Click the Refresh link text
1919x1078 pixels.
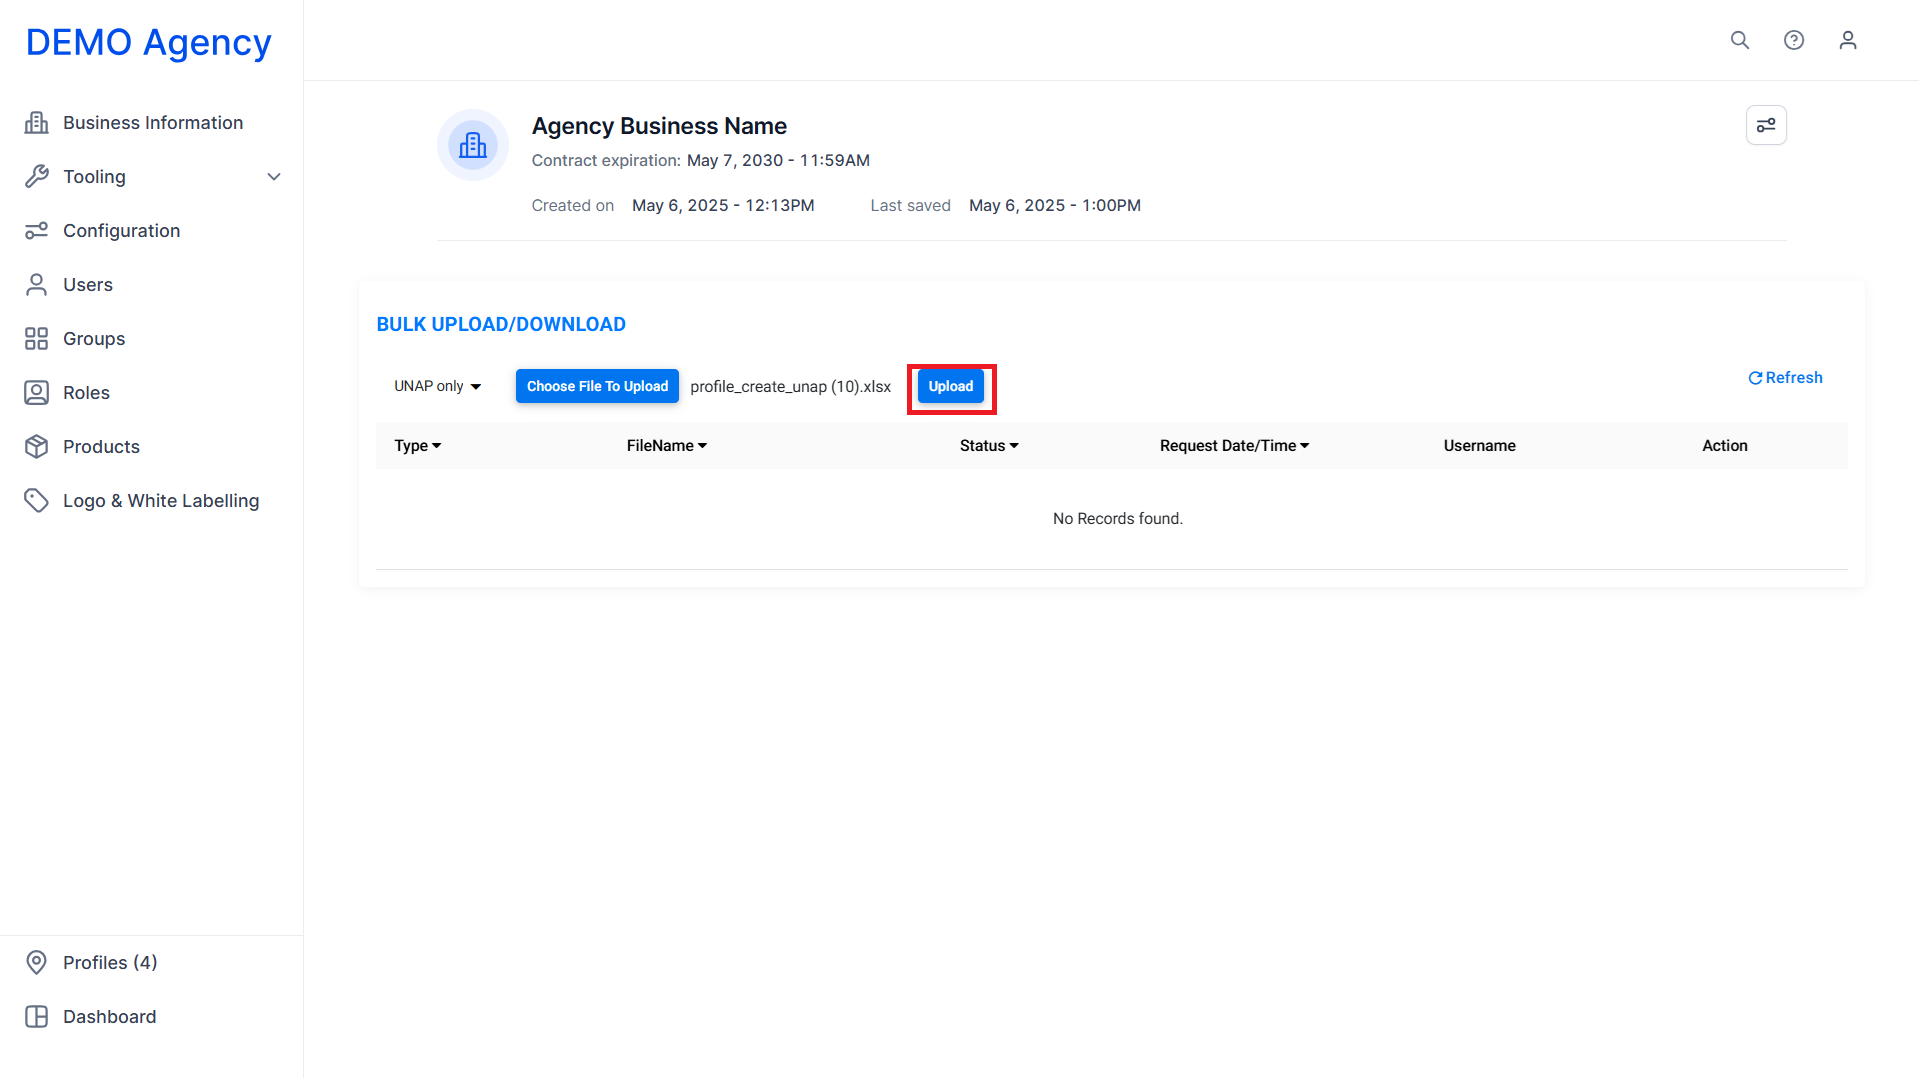tap(1794, 378)
